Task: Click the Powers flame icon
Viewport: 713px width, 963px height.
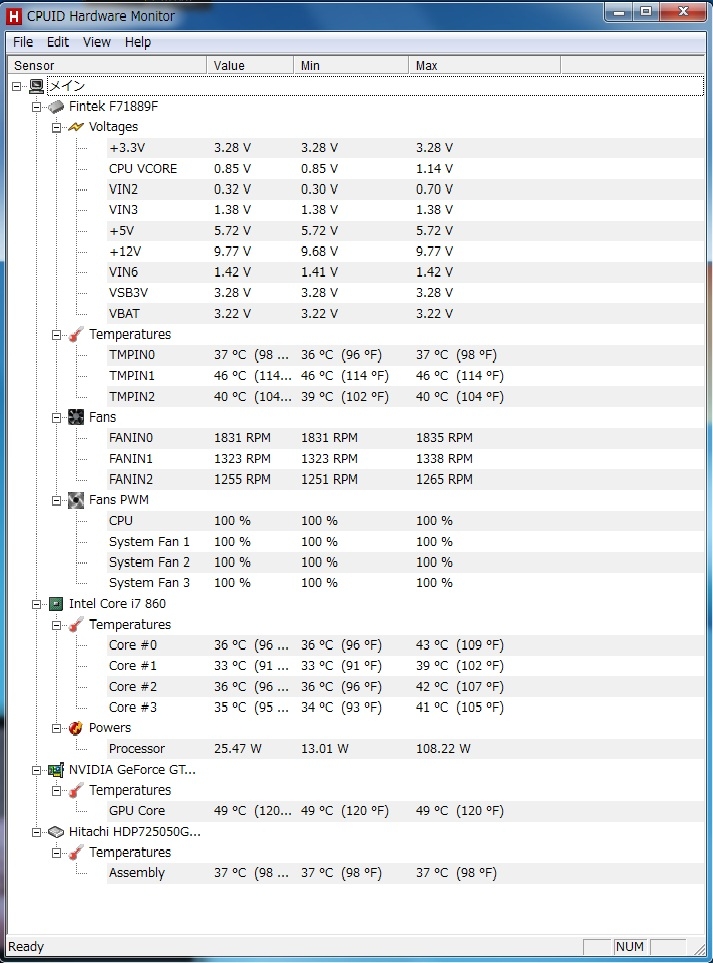Action: pyautogui.click(x=76, y=728)
